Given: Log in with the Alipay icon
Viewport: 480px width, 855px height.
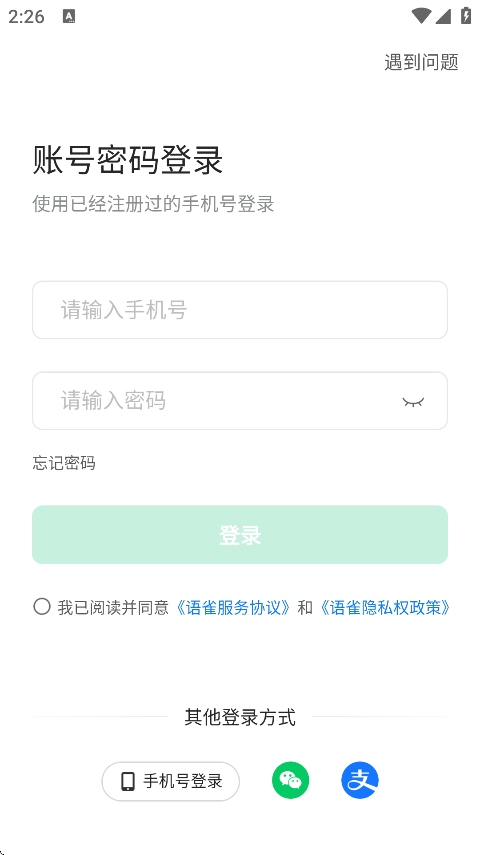Looking at the screenshot, I should [360, 780].
